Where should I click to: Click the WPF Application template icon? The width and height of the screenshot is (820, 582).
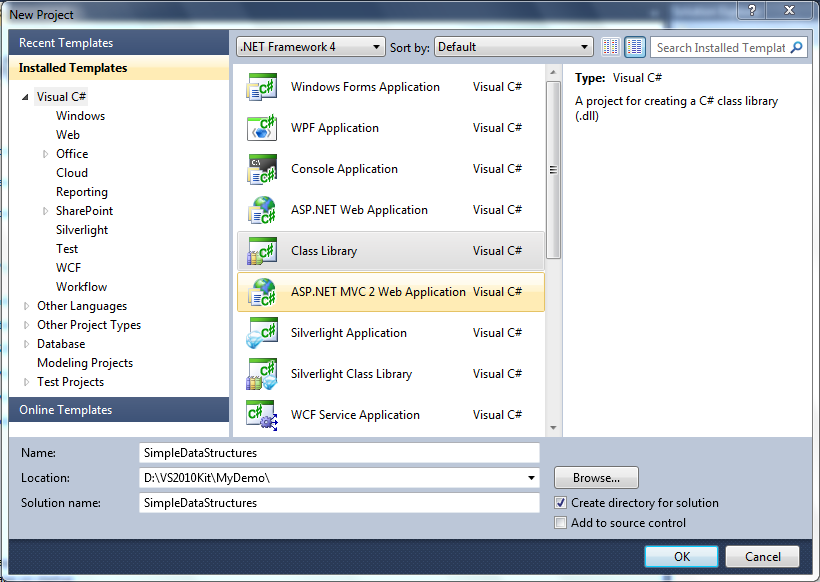261,128
